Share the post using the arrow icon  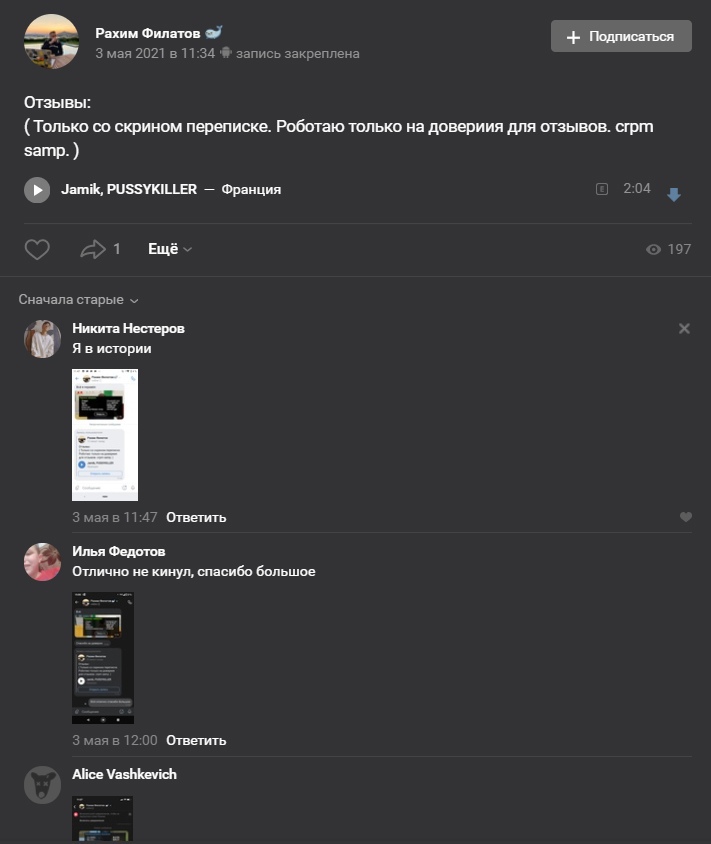tap(93, 249)
